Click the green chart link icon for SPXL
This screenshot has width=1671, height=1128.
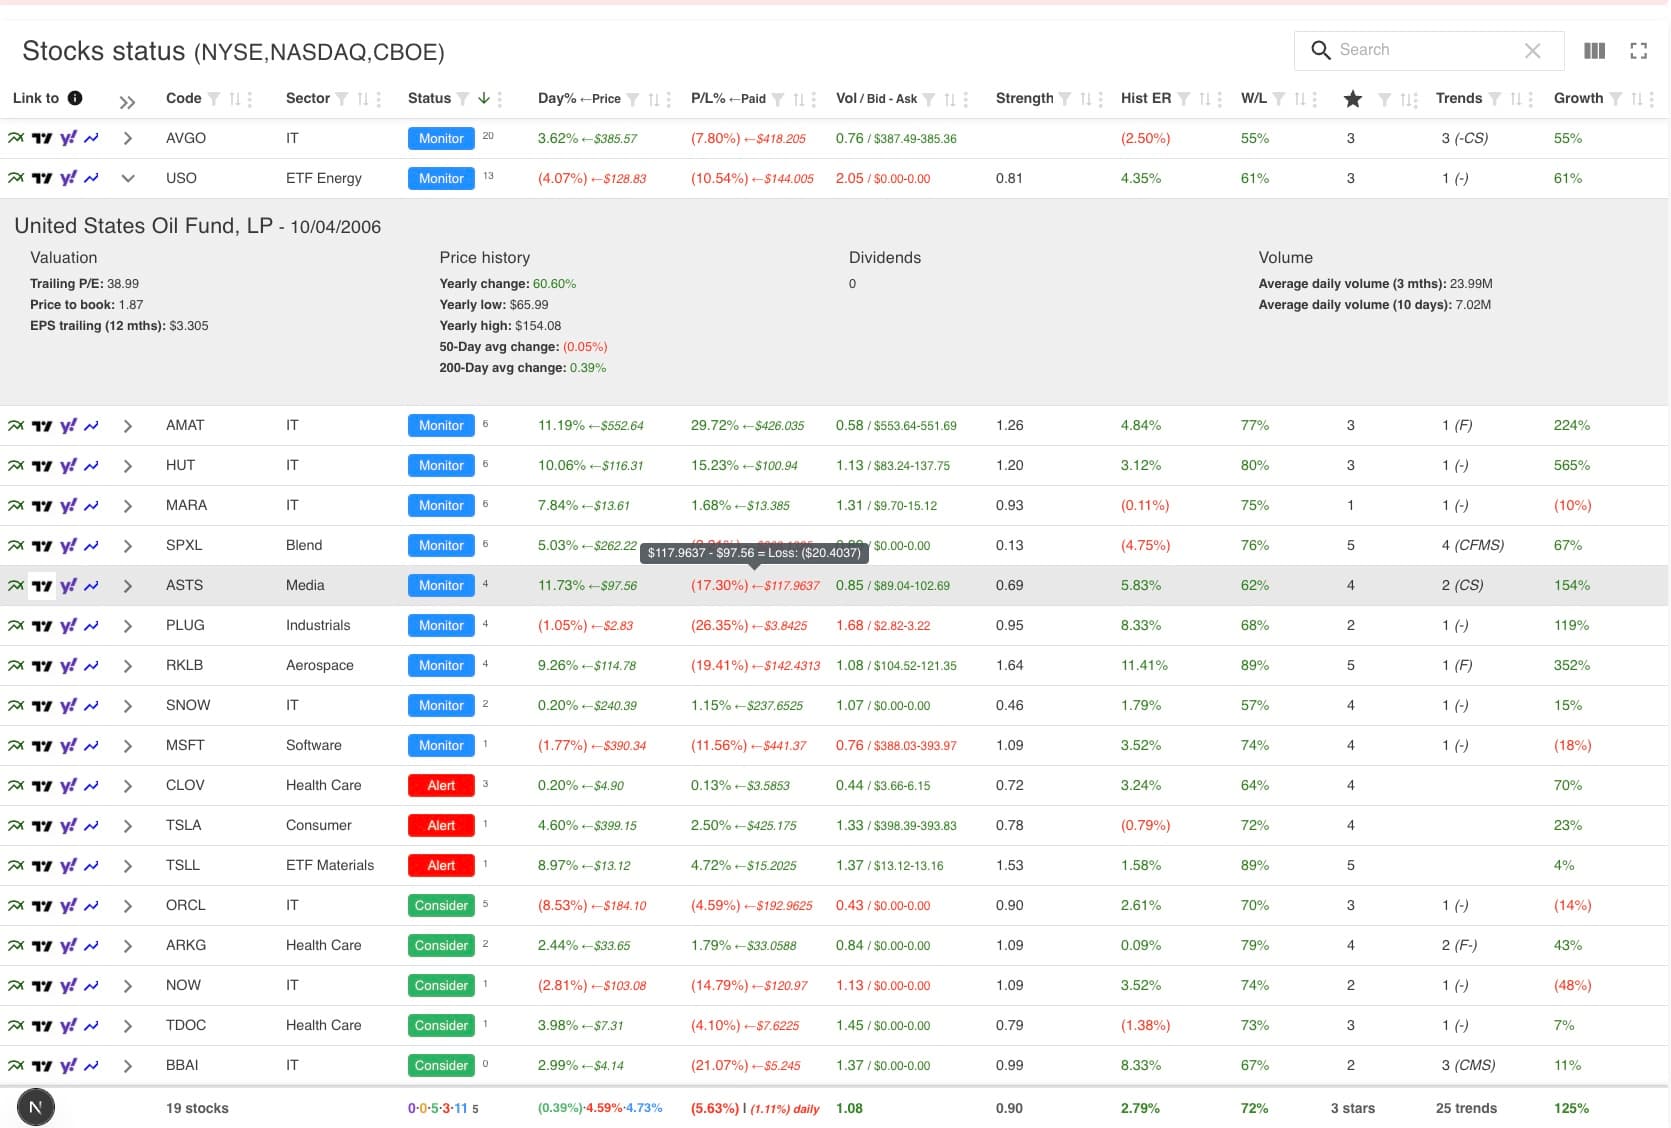16,546
